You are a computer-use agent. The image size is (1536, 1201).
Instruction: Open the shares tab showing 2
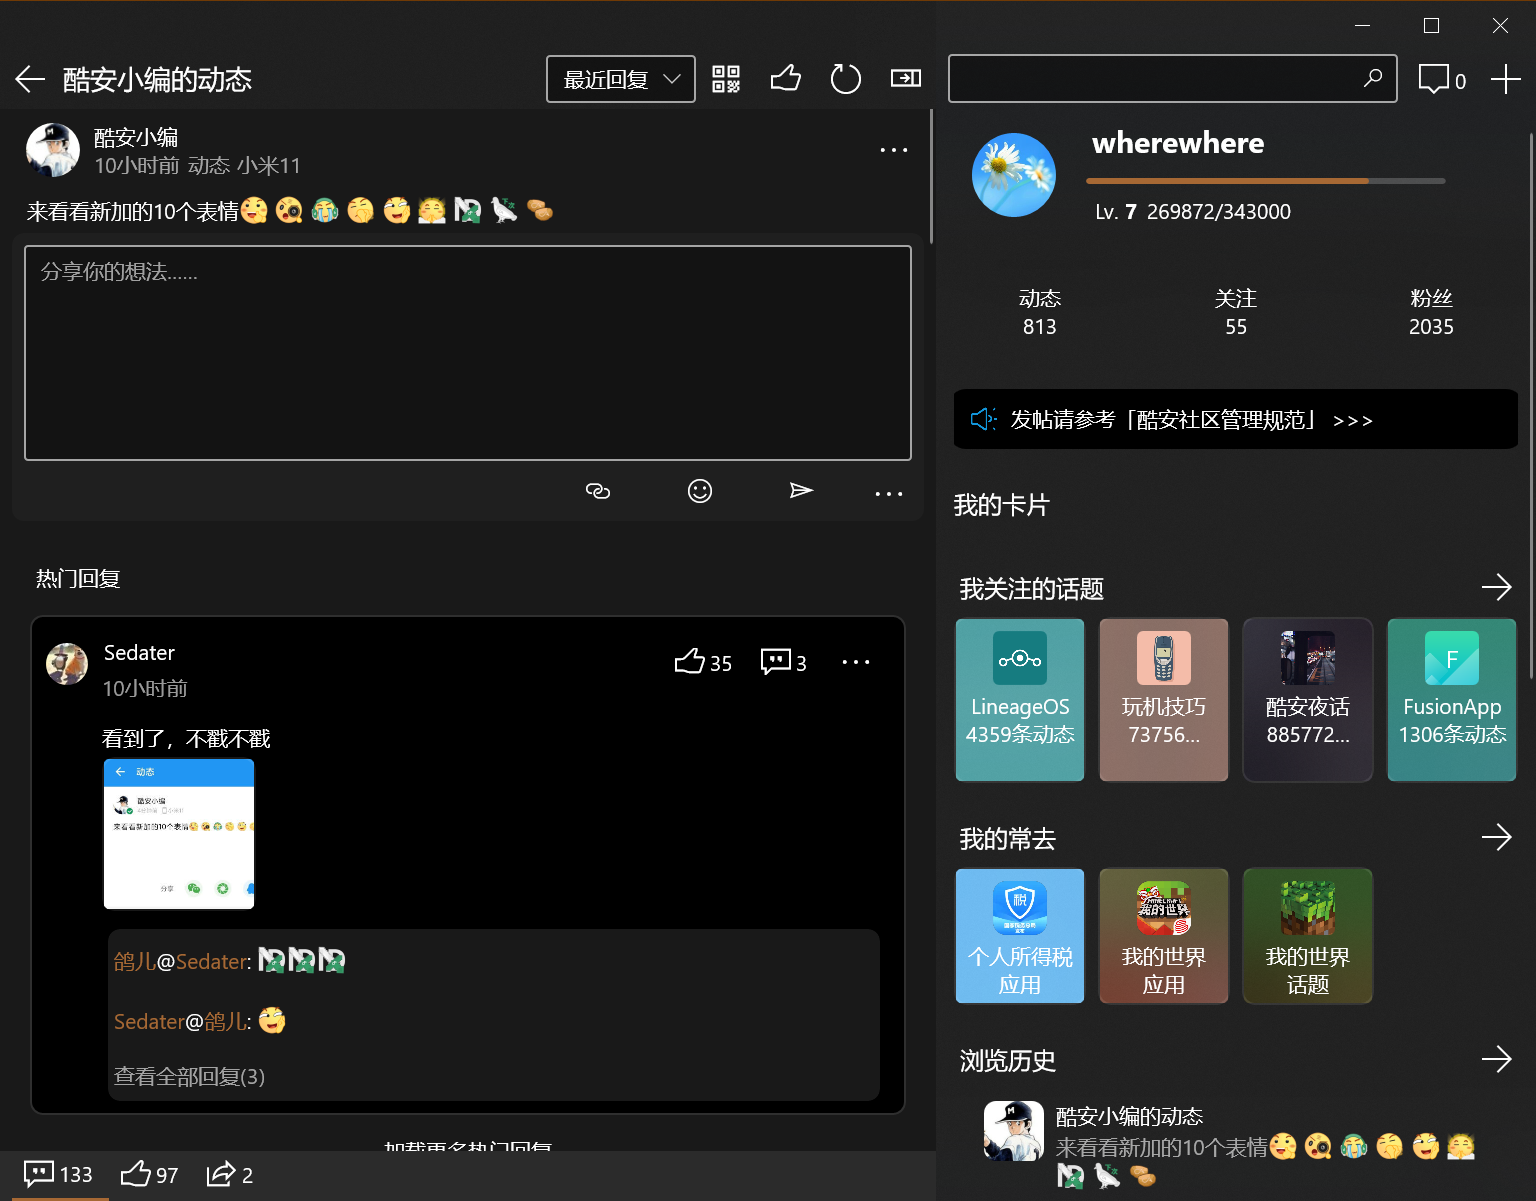click(229, 1175)
